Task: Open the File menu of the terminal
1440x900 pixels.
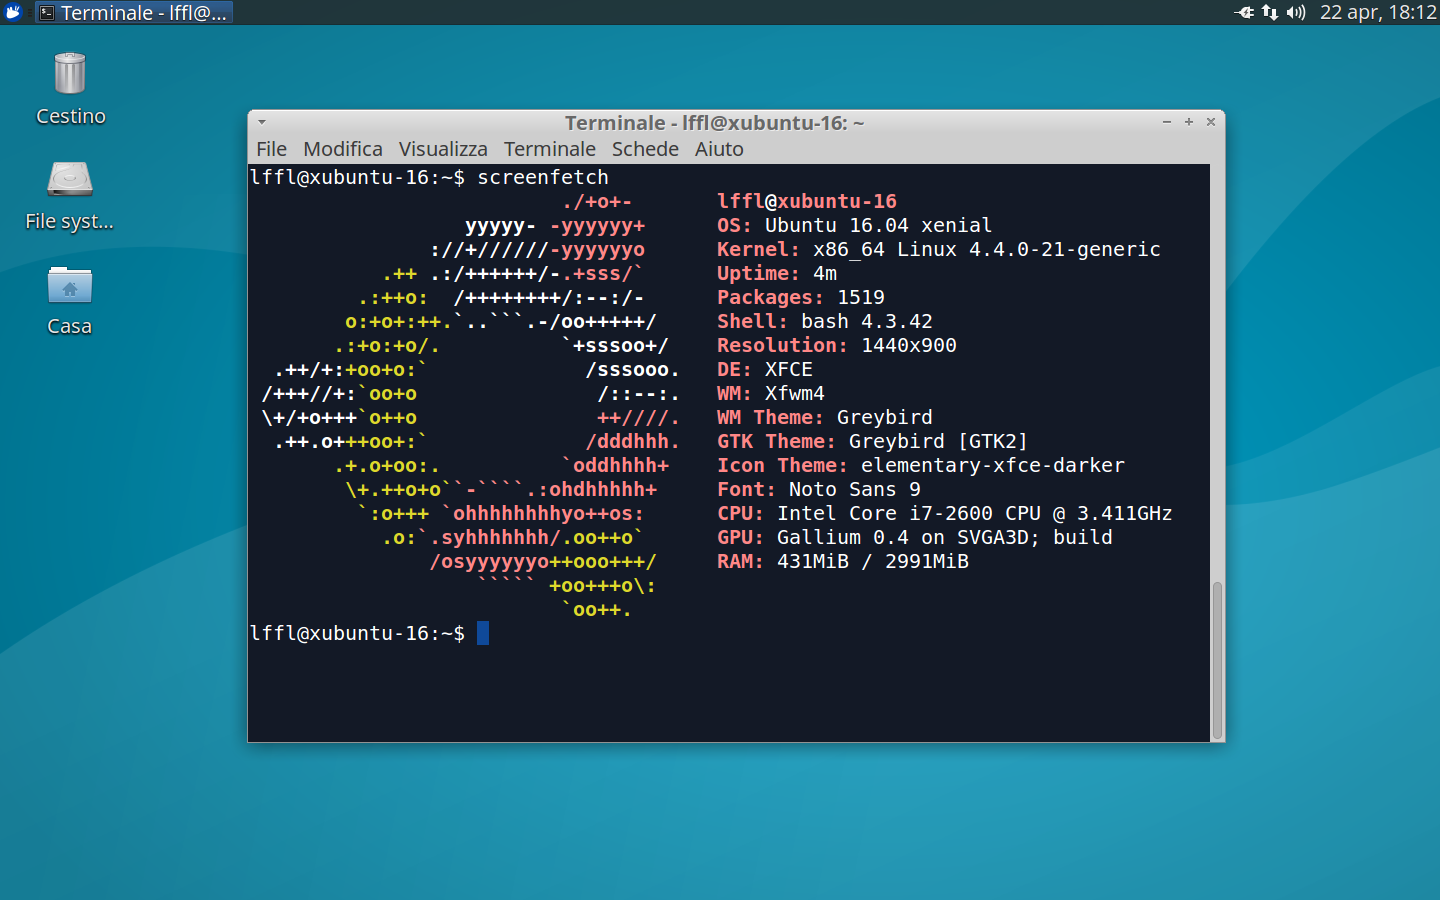Action: pos(270,148)
